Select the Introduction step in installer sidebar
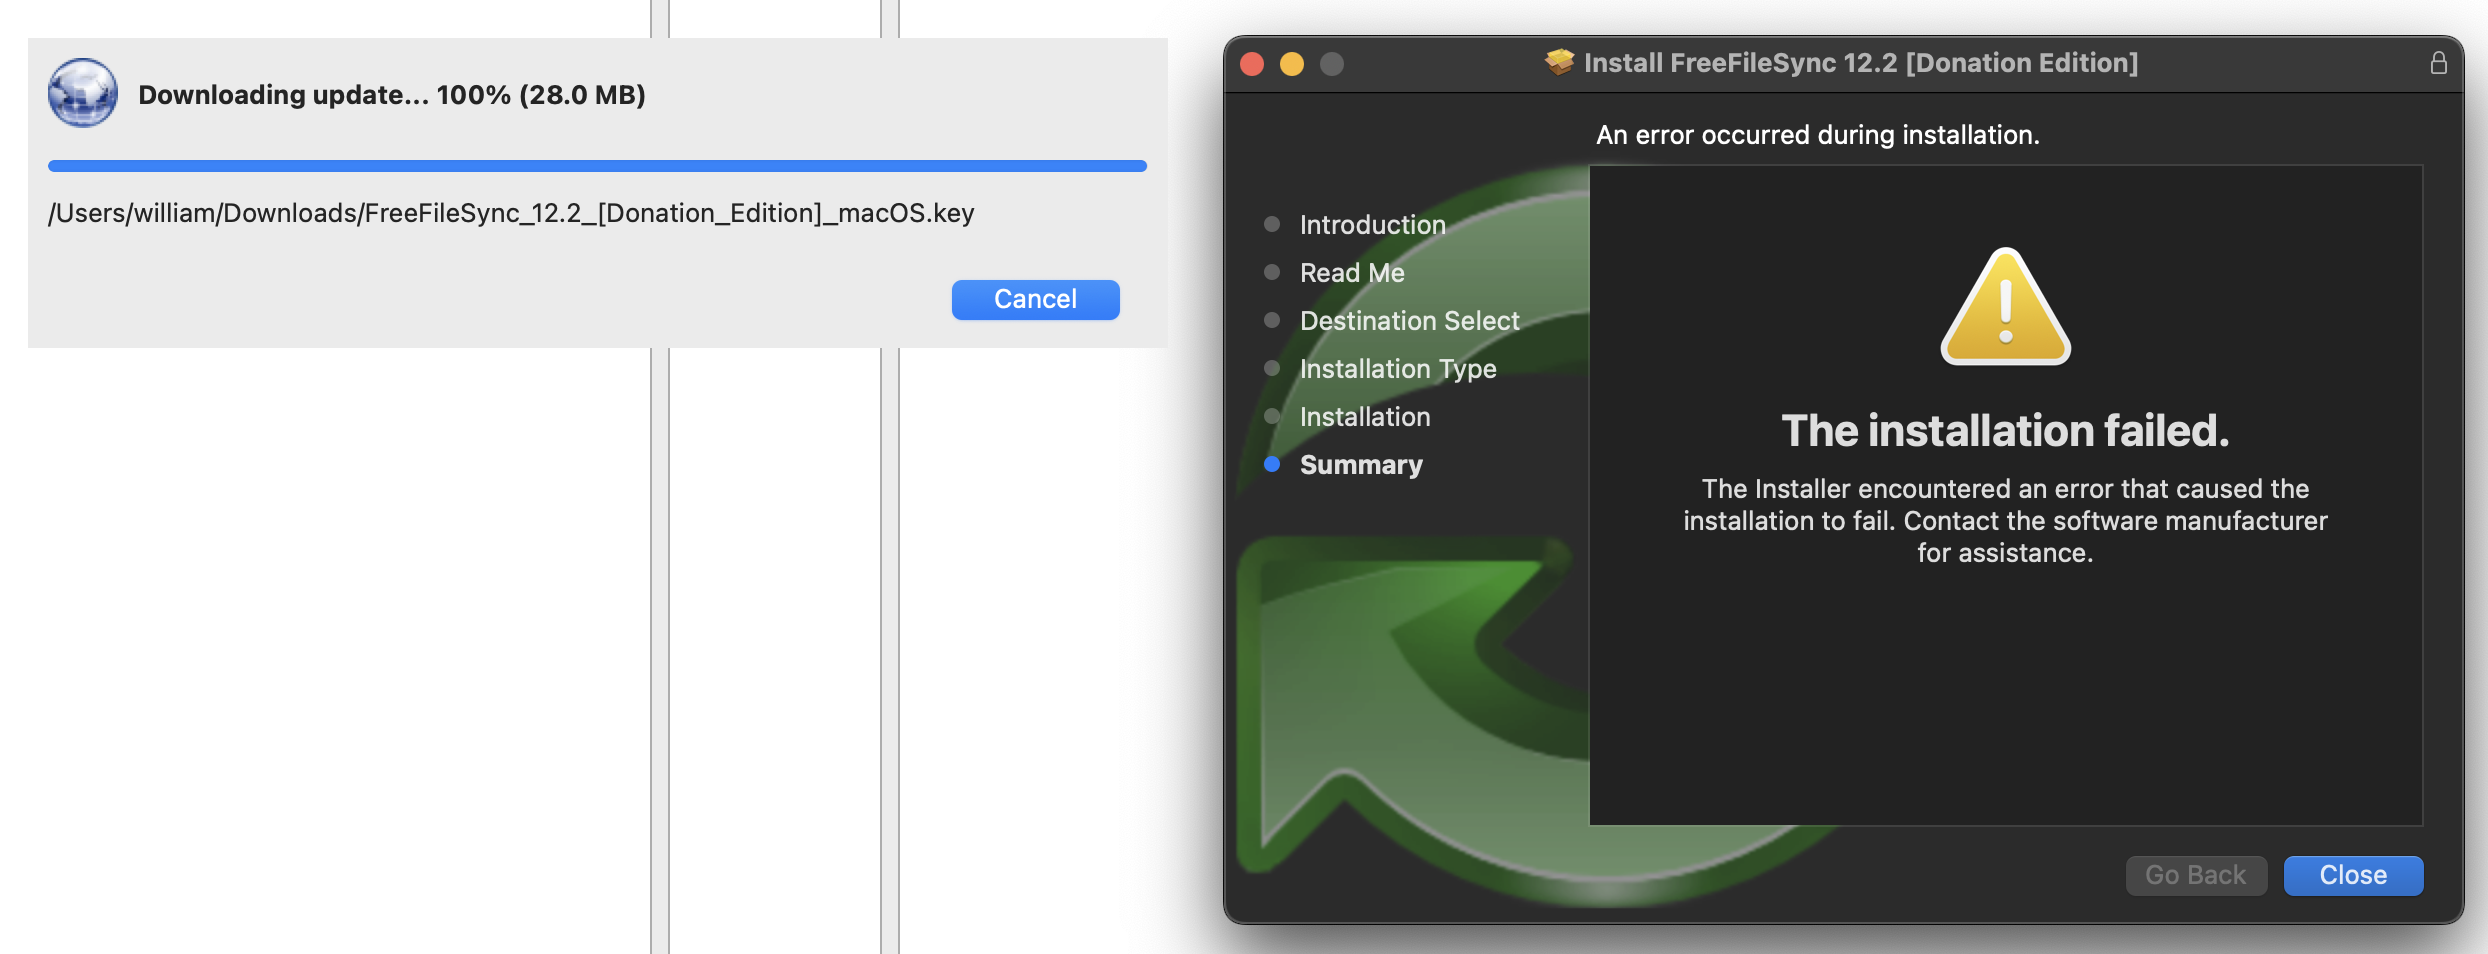Viewport: 2488px width, 954px height. [x=1372, y=225]
